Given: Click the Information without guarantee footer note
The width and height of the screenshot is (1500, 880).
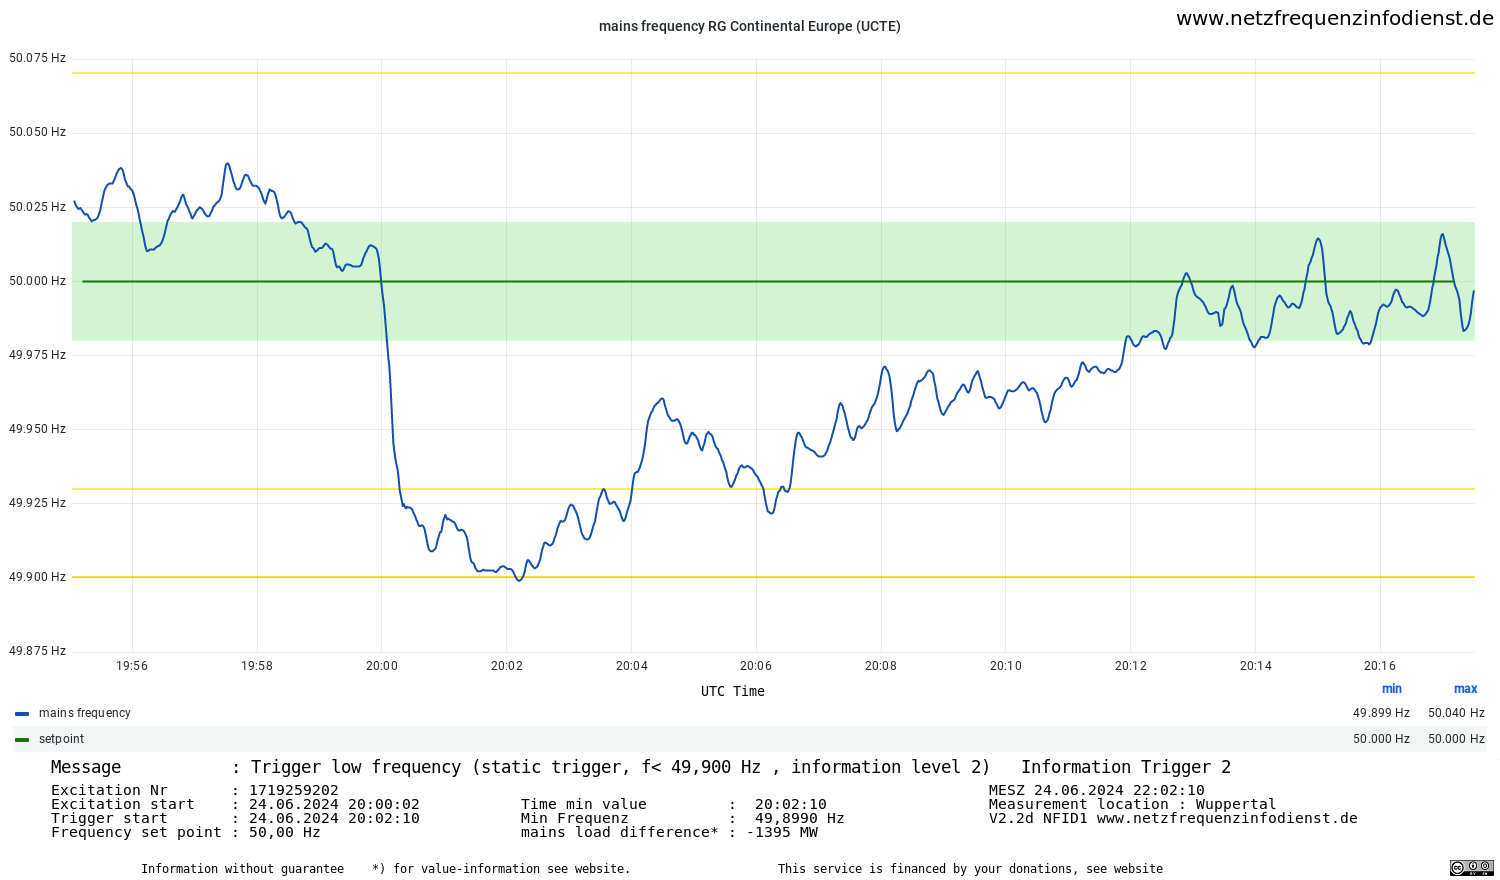Looking at the screenshot, I should (242, 869).
